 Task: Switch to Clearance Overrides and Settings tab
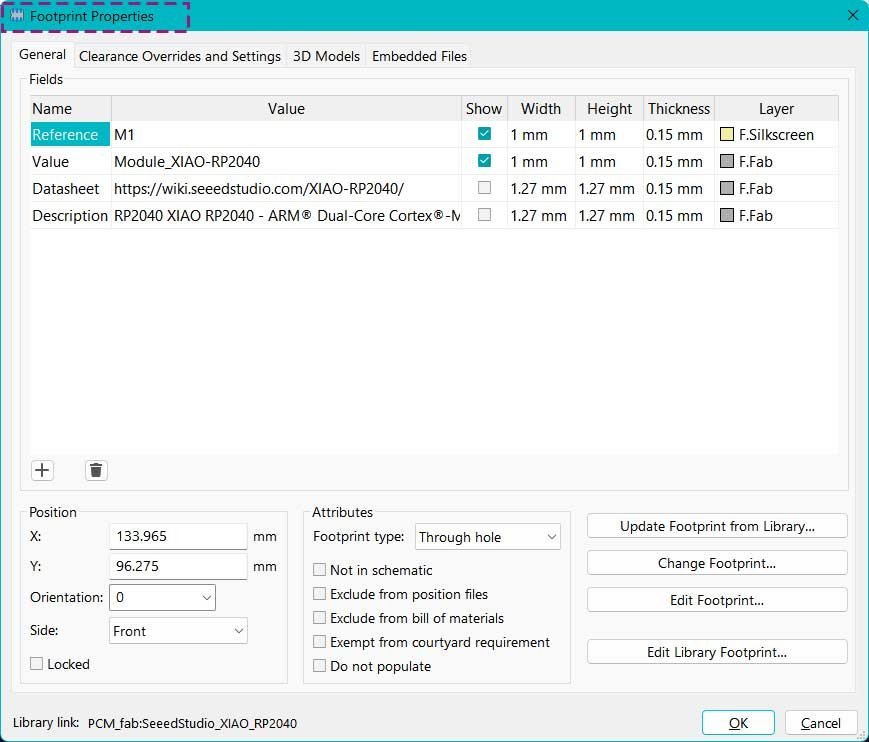[x=180, y=56]
